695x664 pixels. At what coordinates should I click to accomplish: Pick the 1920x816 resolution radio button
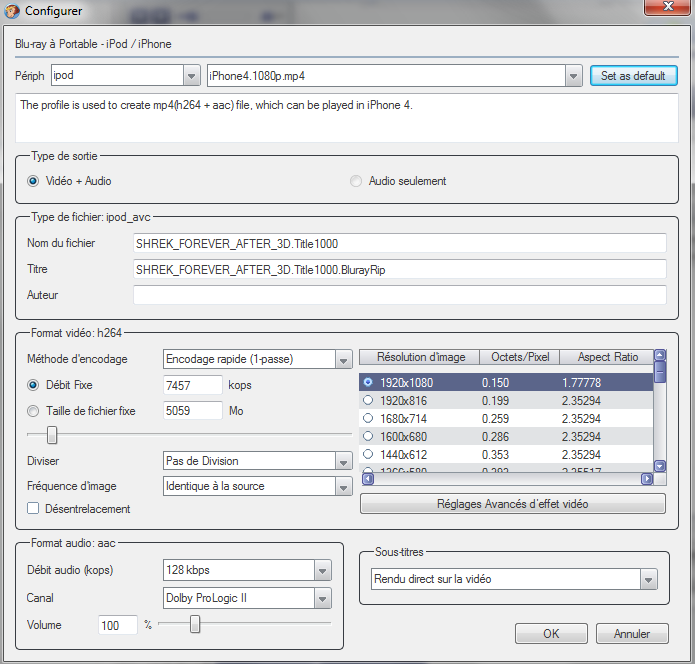pos(369,400)
